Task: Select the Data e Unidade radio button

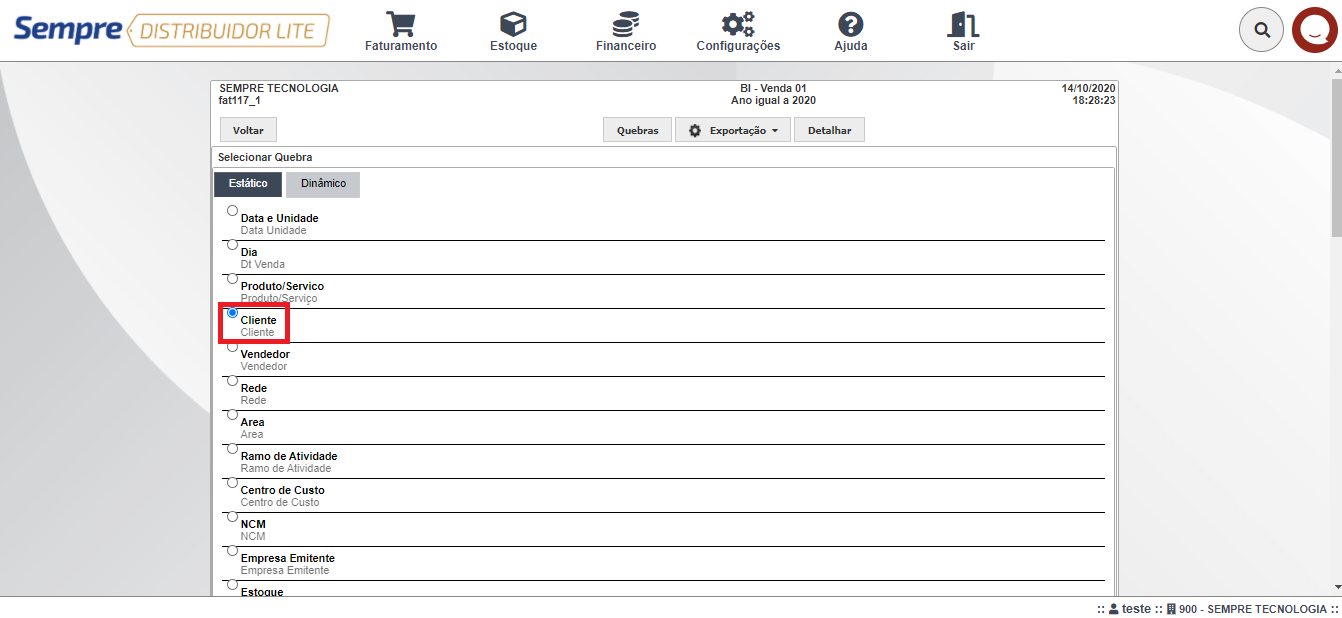Action: [x=232, y=210]
